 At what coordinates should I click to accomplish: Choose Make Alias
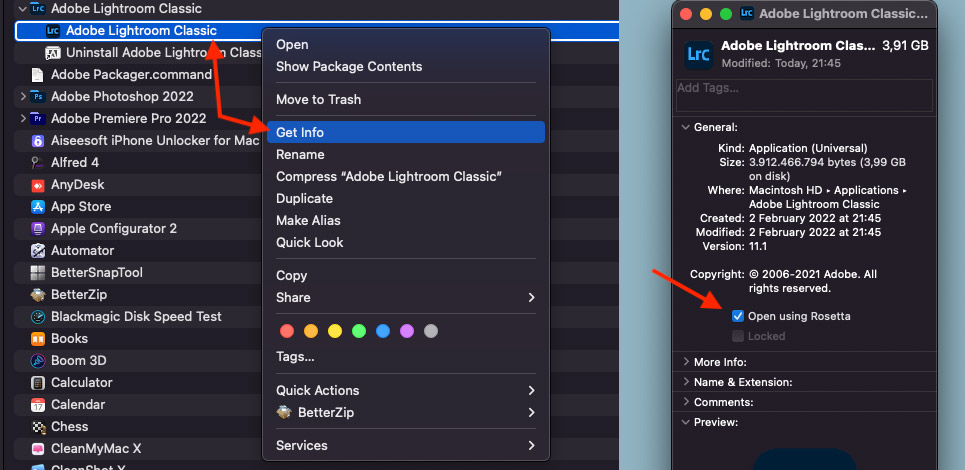[x=406, y=220]
